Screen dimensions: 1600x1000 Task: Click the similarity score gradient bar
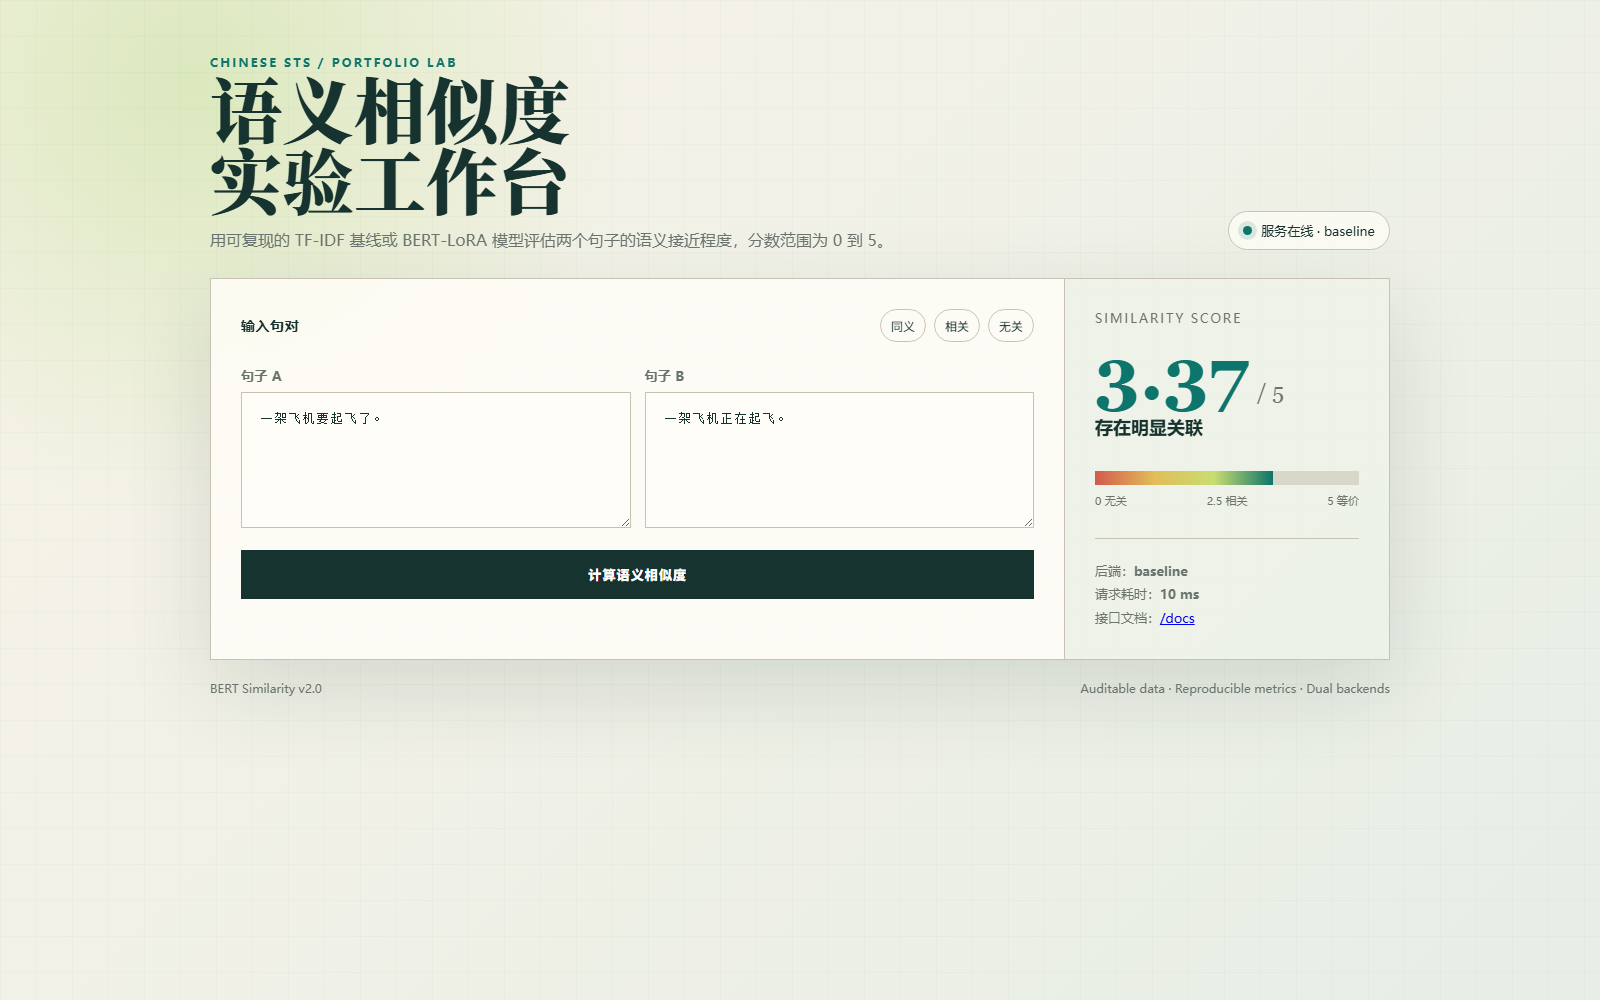tap(1226, 478)
